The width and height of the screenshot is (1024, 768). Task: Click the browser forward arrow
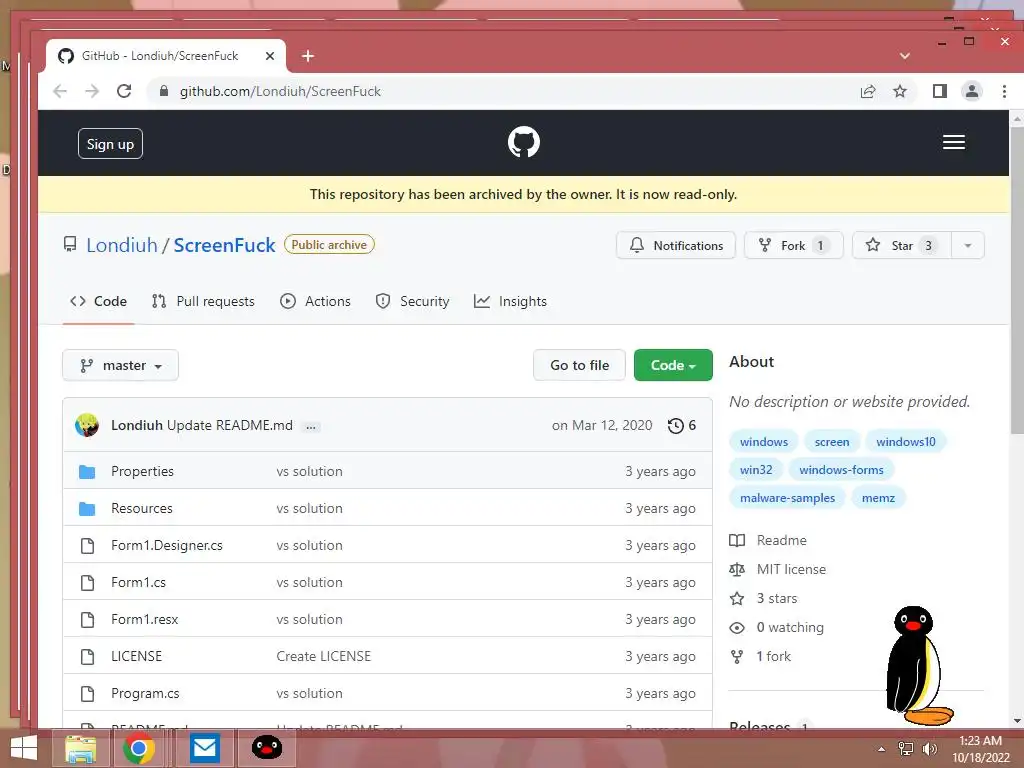point(92,91)
